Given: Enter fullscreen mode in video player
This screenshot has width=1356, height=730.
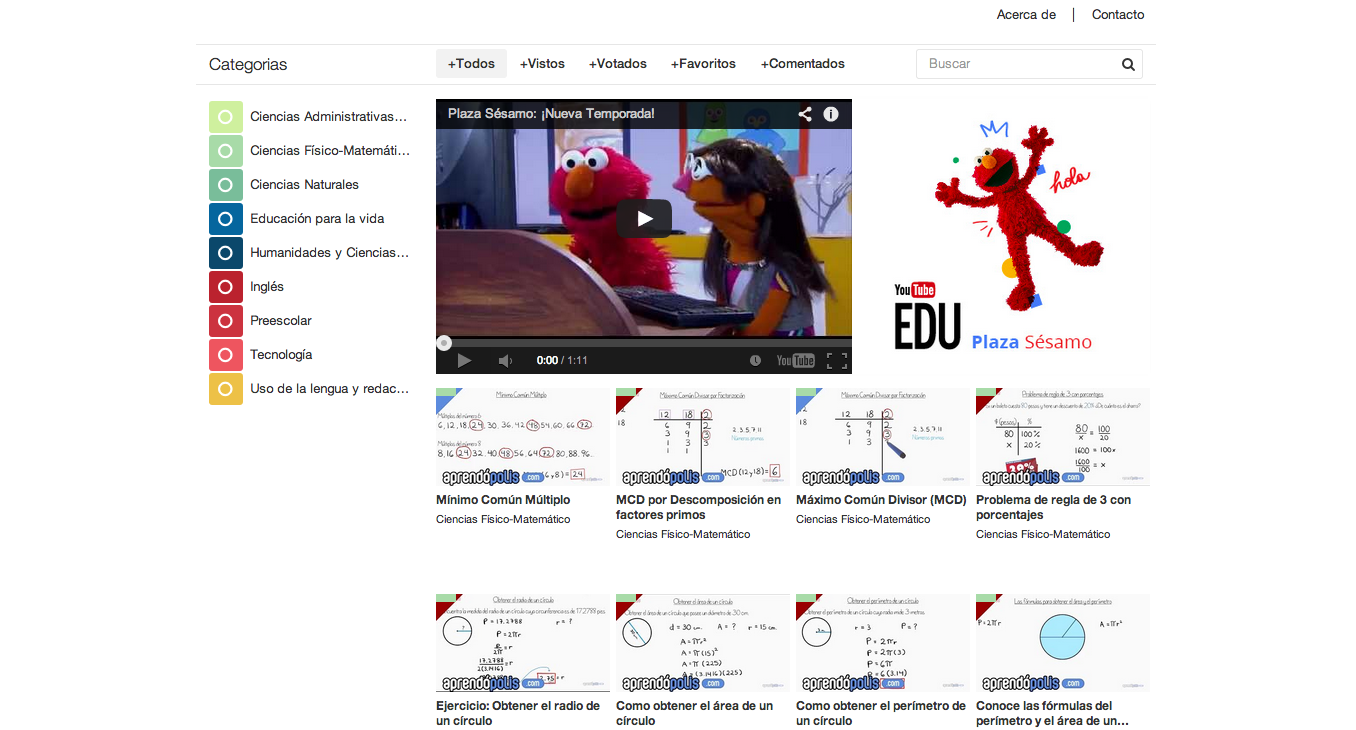Looking at the screenshot, I should (x=837, y=361).
